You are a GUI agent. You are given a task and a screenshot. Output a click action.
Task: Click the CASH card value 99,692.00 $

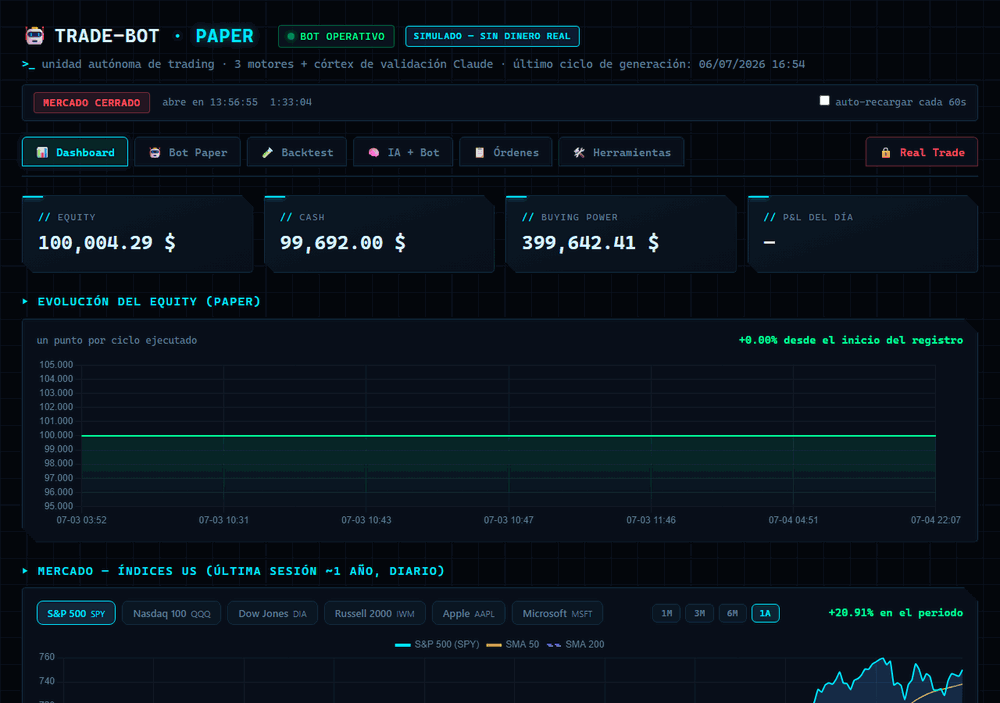[x=342, y=242]
